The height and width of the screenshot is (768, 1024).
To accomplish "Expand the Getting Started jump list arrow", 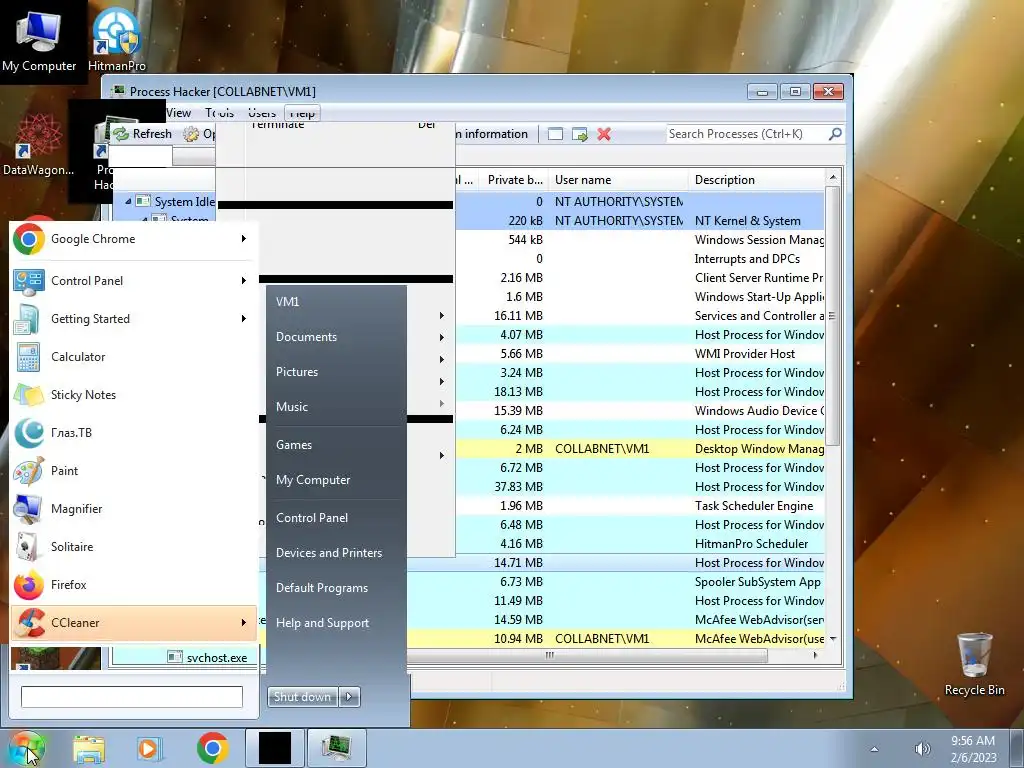I will (244, 319).
